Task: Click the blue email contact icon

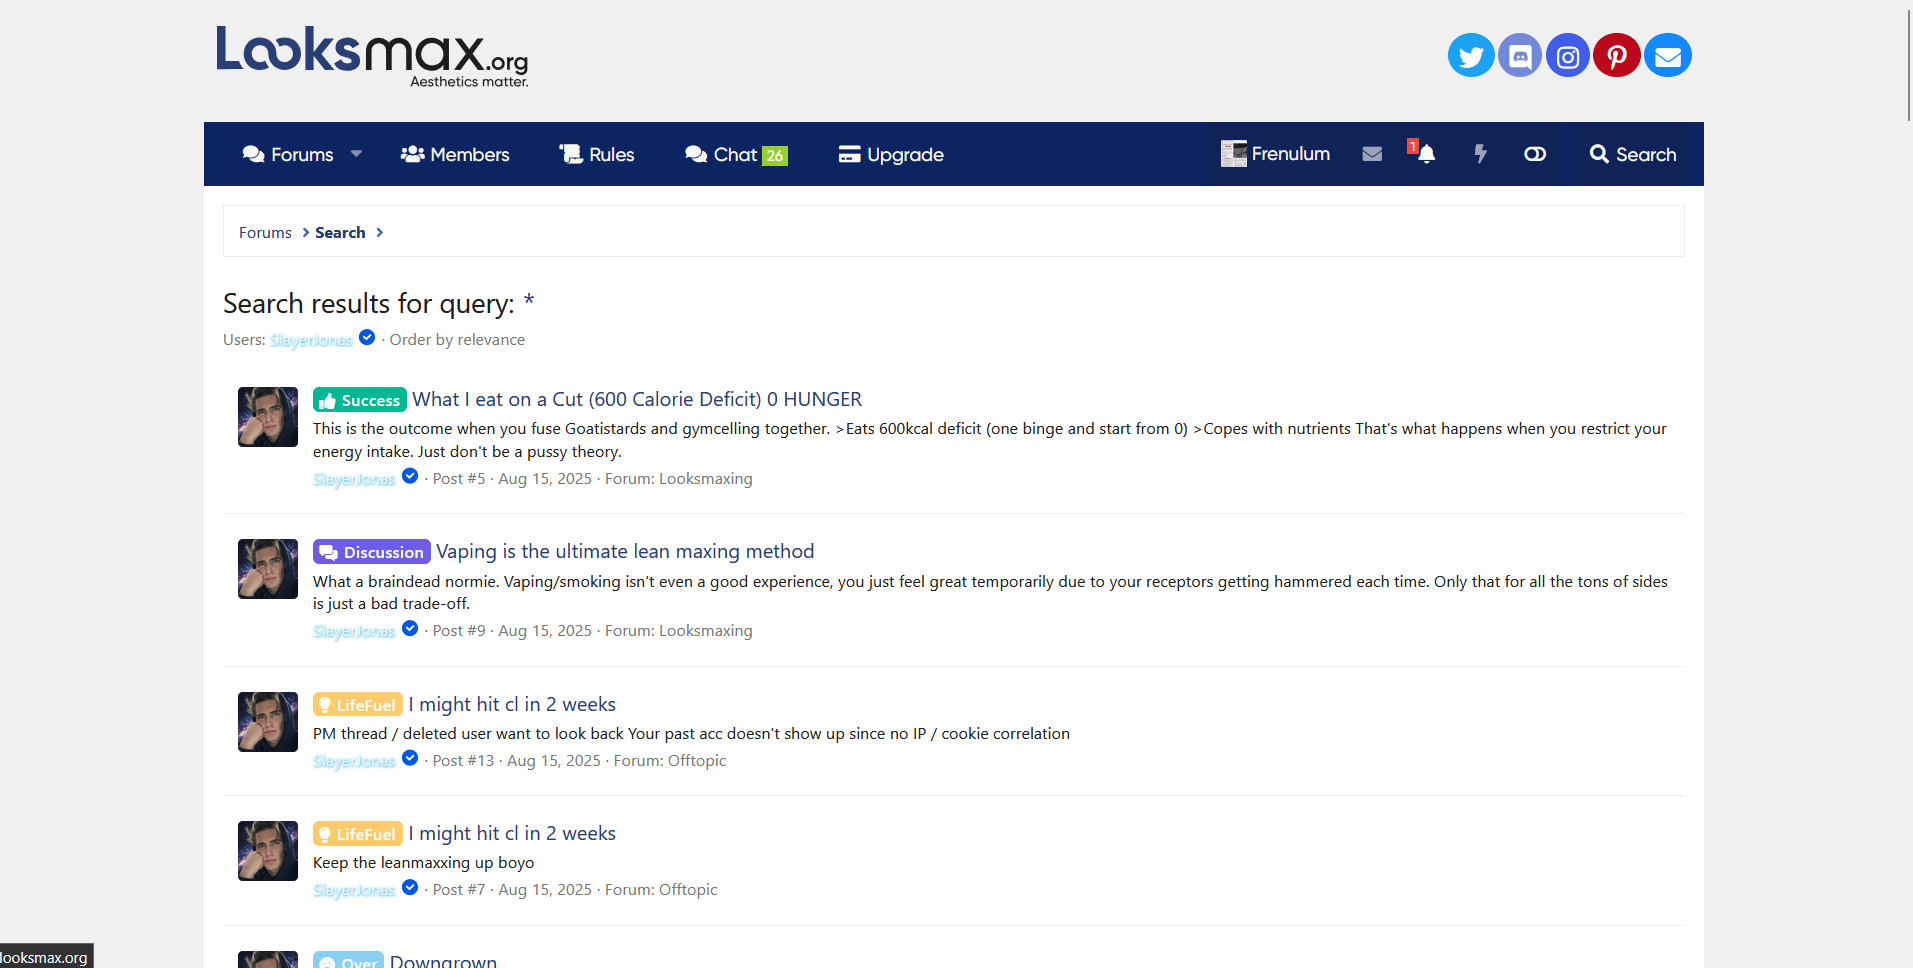Action: 1667,56
